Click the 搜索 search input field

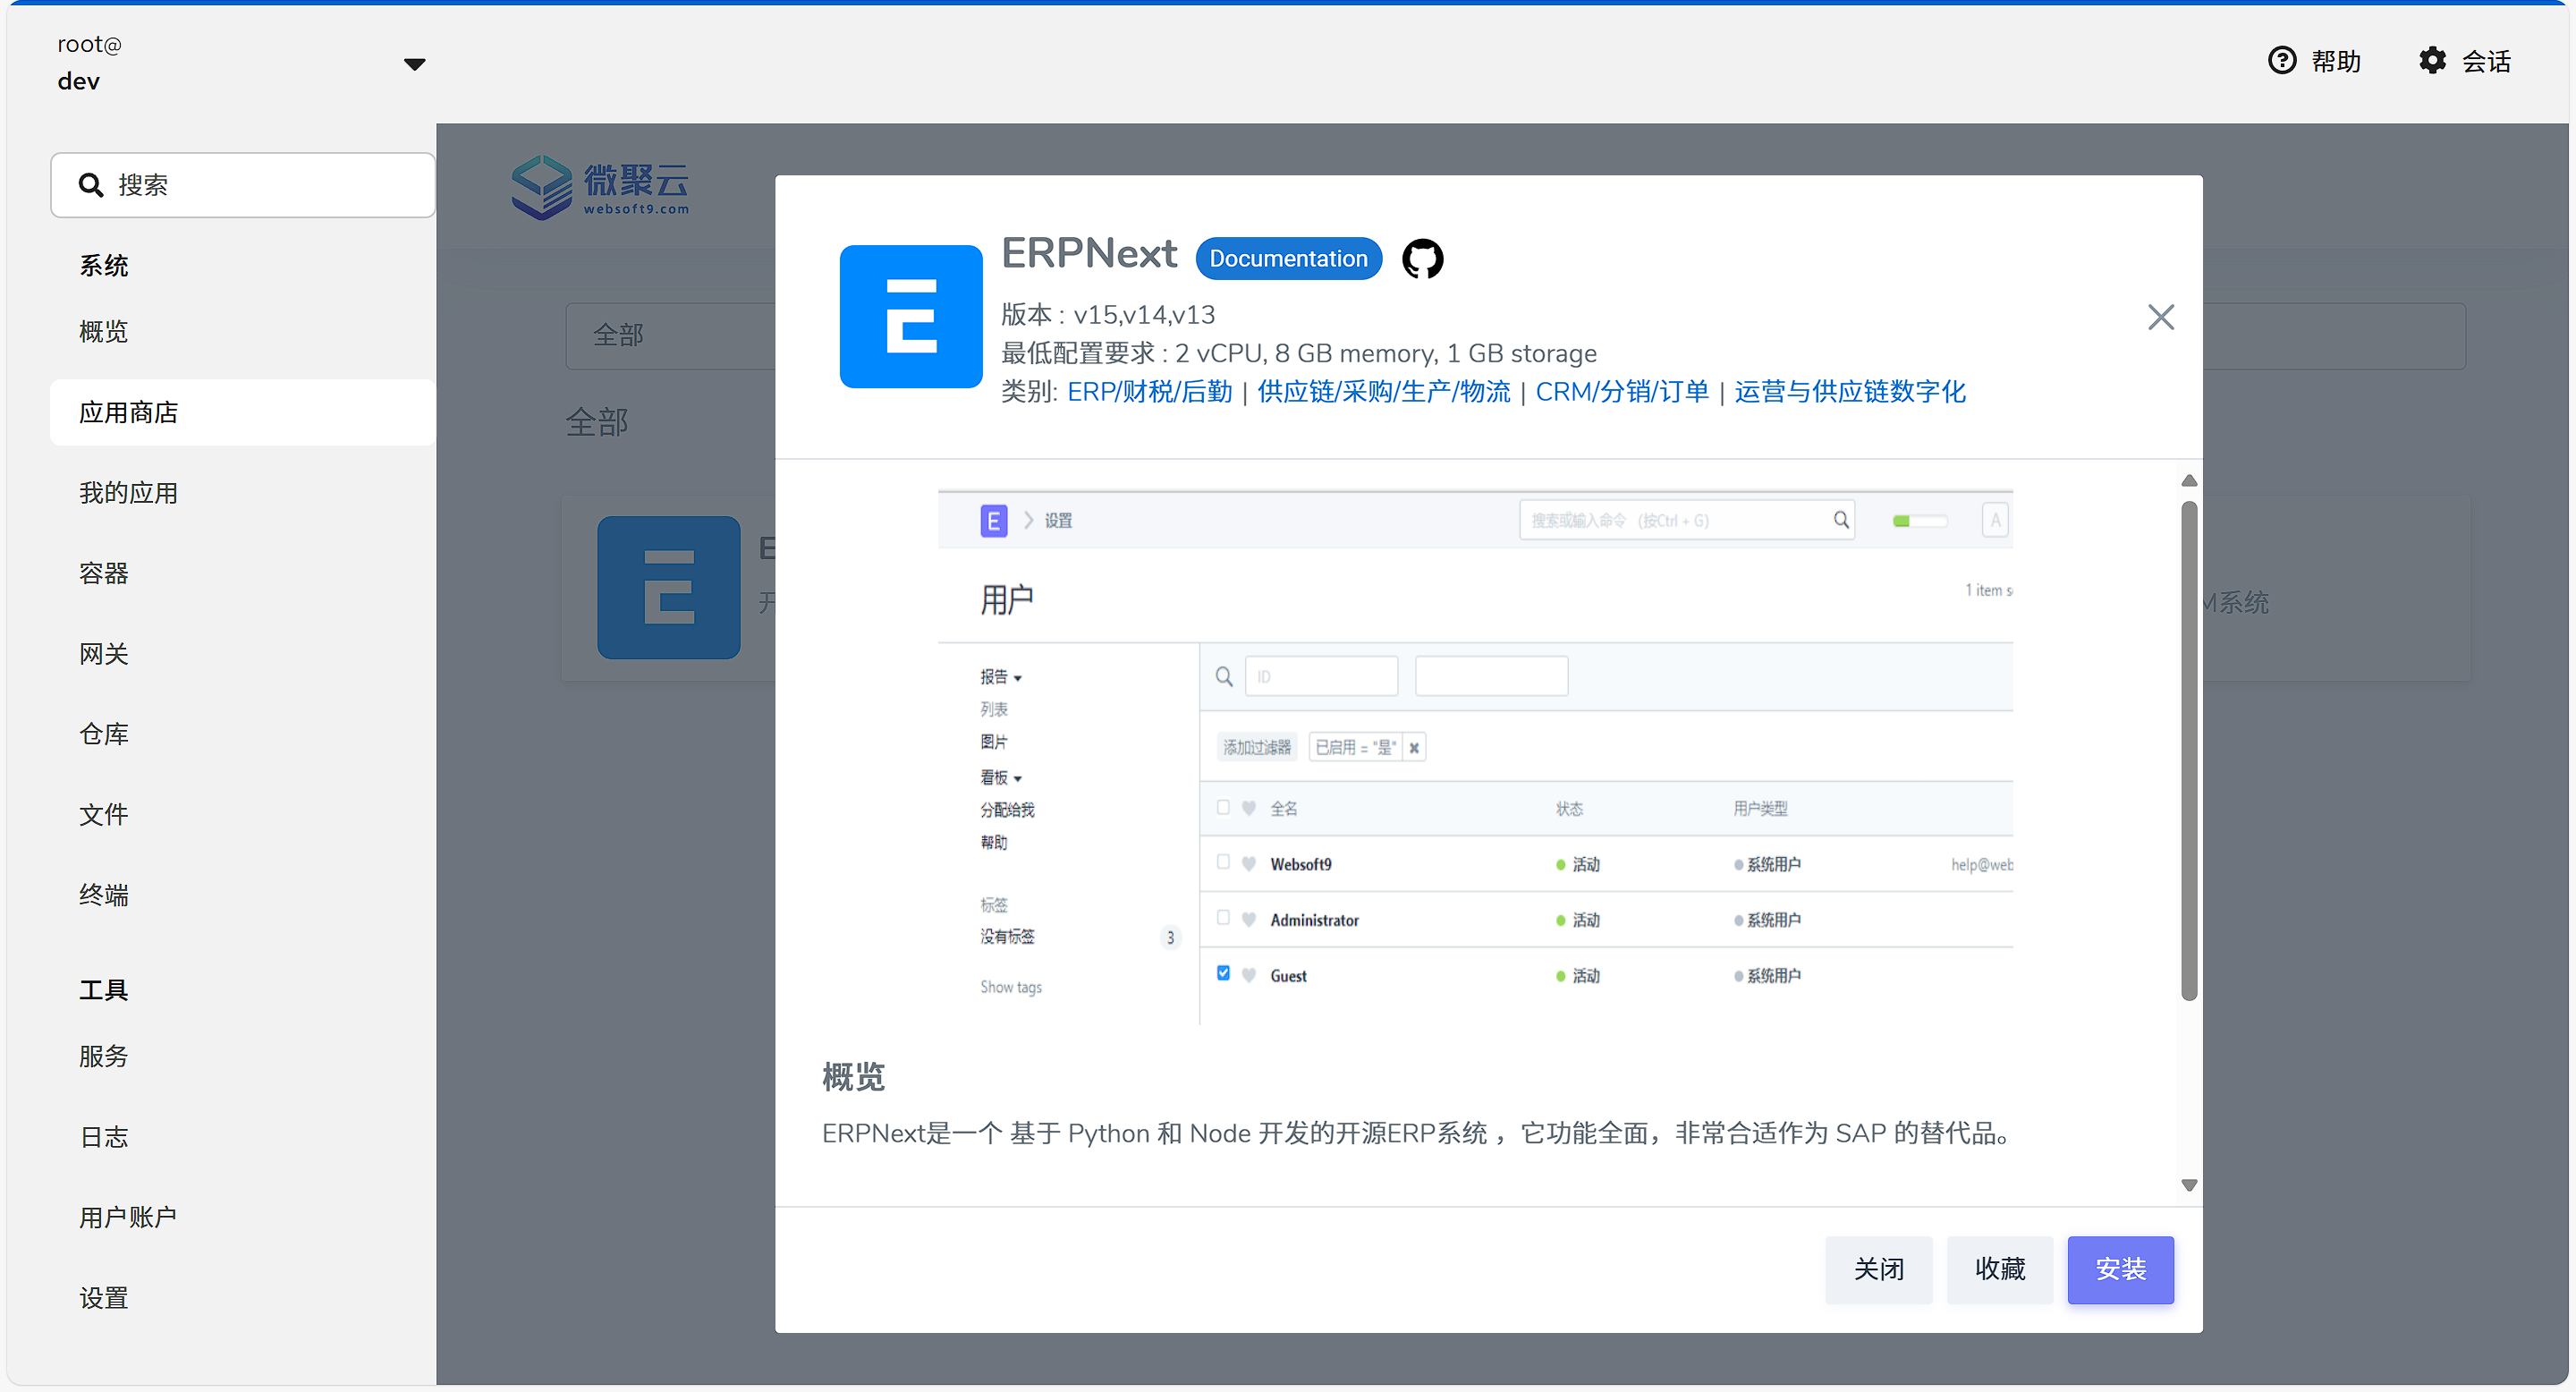point(200,185)
